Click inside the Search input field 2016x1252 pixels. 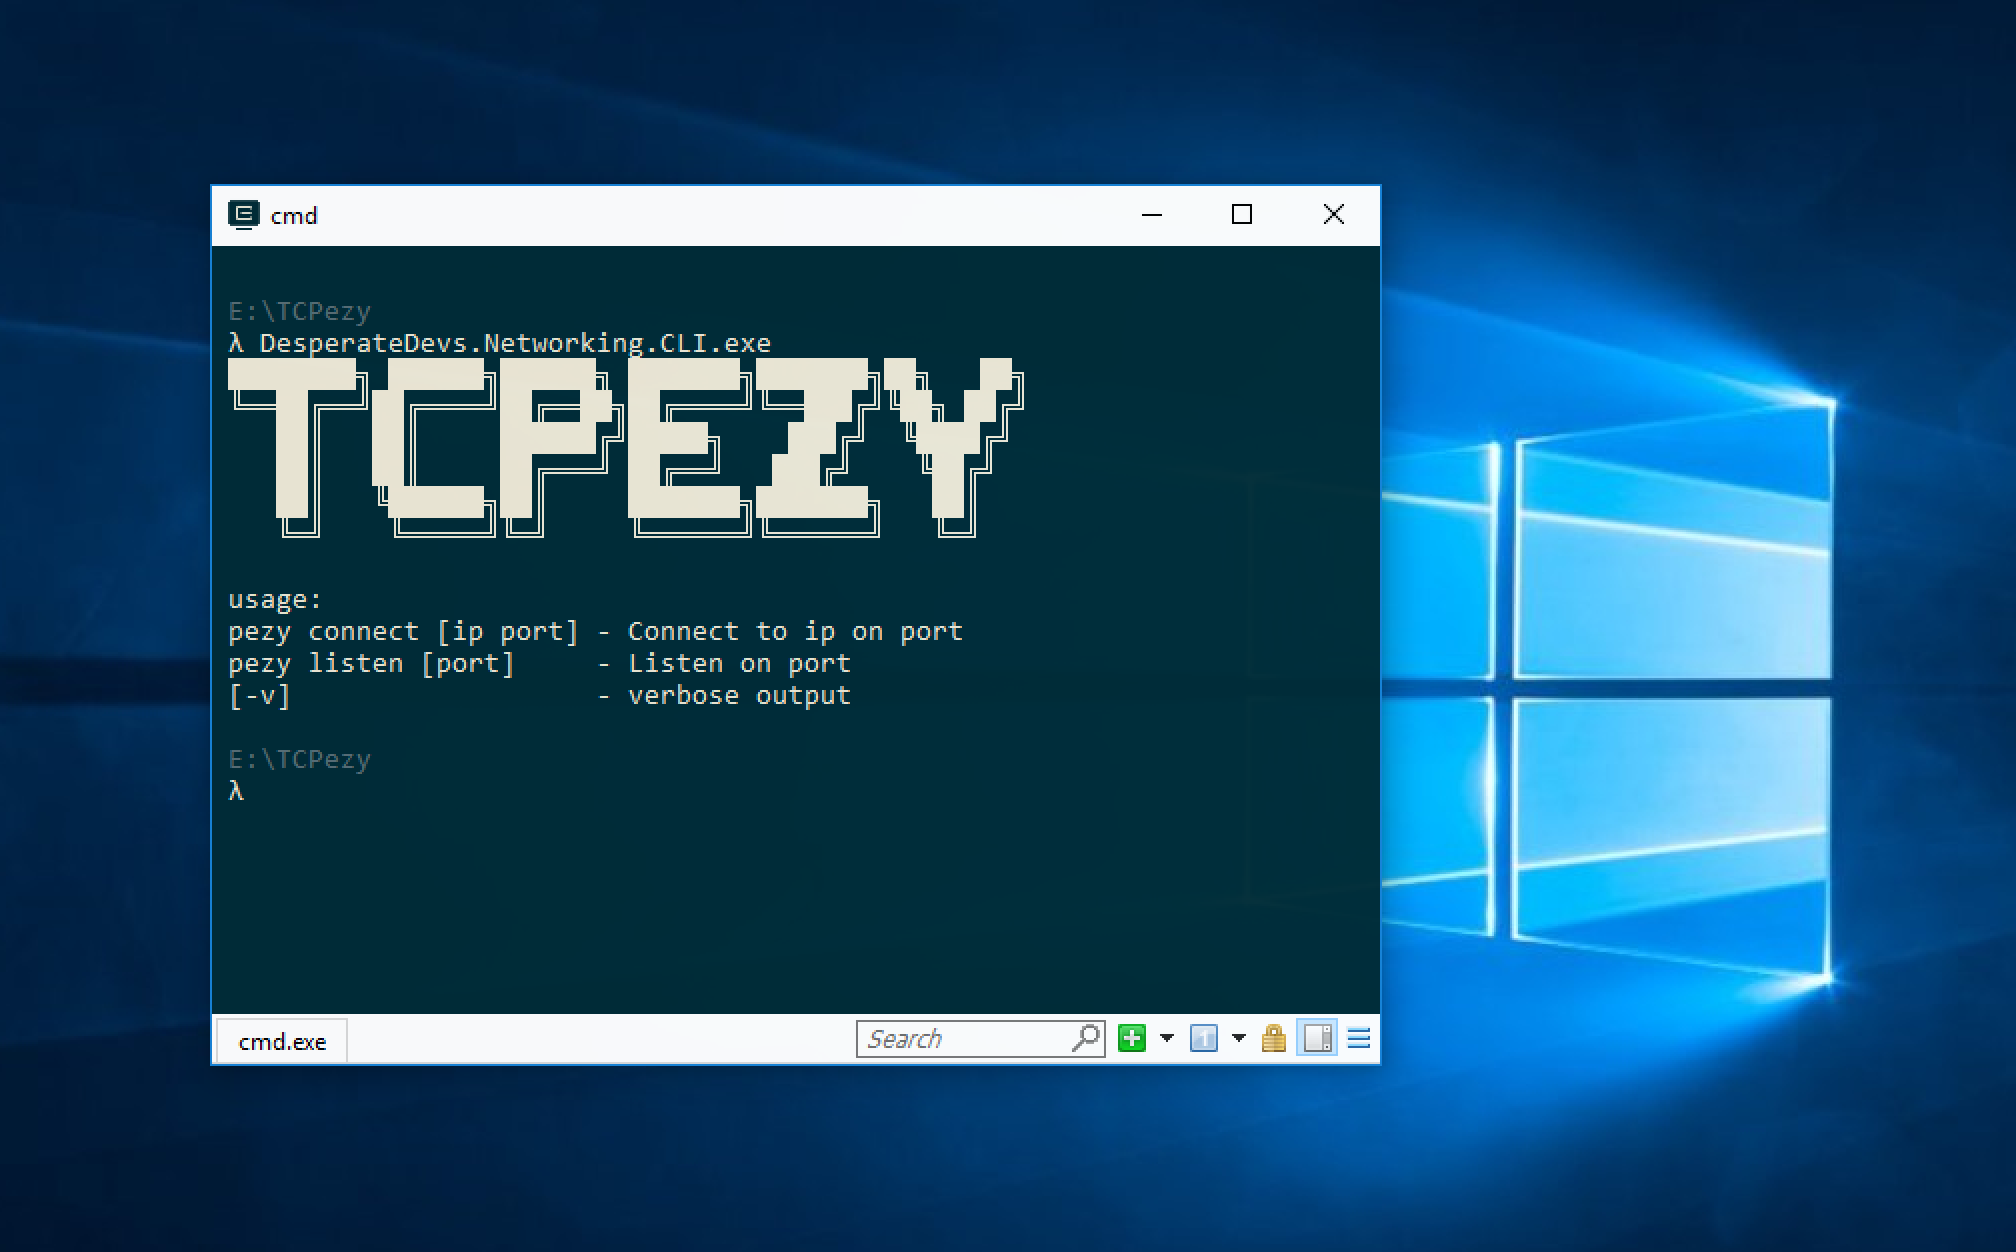tap(960, 1038)
